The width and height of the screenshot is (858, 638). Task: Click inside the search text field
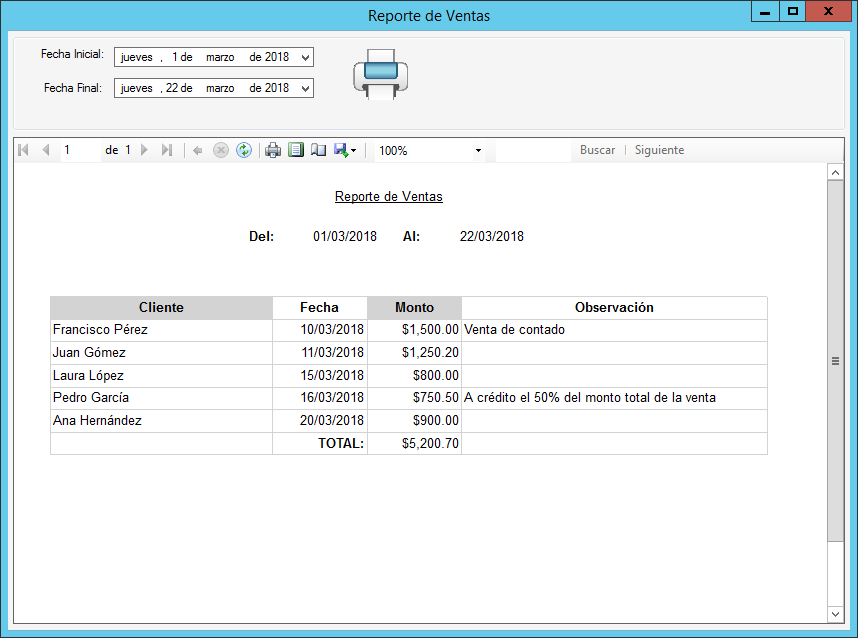[535, 149]
